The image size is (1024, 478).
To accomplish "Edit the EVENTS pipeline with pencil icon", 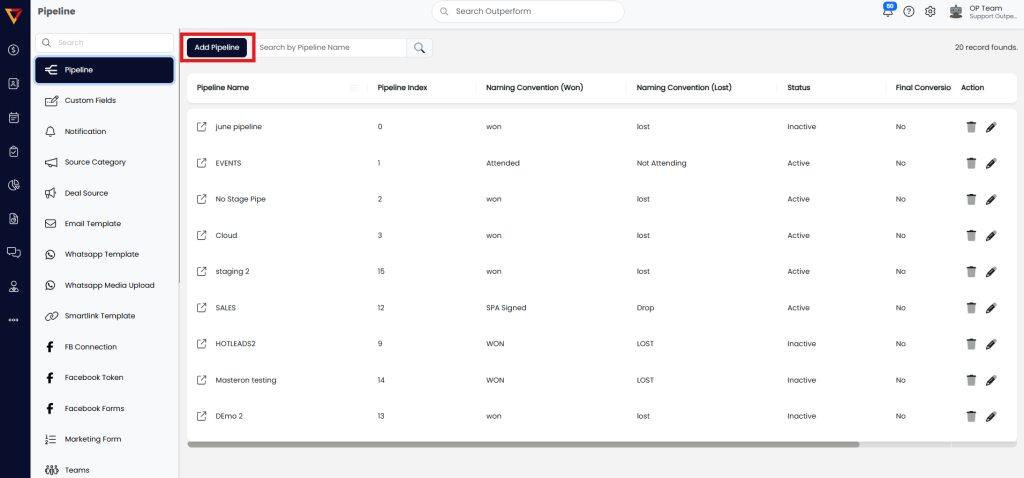I will coord(991,163).
